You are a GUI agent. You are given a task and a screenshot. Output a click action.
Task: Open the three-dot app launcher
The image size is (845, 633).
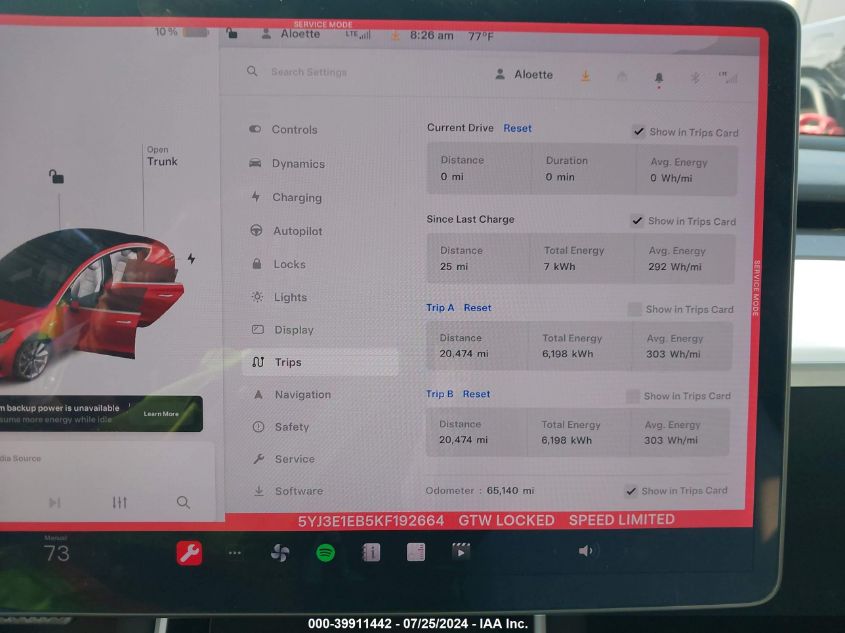click(x=235, y=552)
